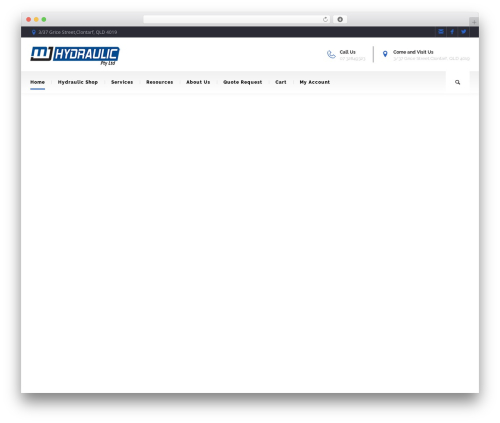Close the browser window with red button
Viewport: 500px width, 423px height.
coord(29,19)
